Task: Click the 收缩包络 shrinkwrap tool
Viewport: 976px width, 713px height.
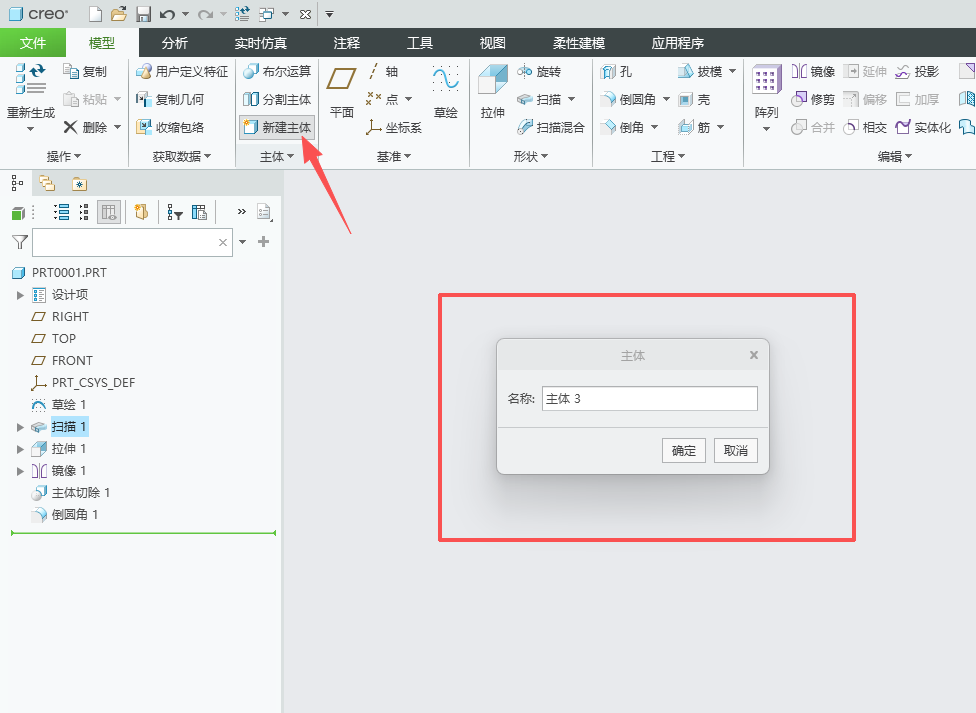Action: click(170, 127)
